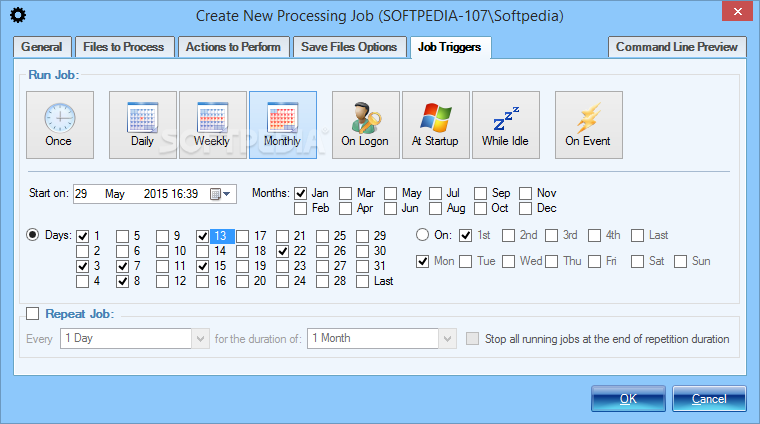Viewport: 760px width, 424px height.
Task: Check the Aug month checkbox
Action: point(435,208)
